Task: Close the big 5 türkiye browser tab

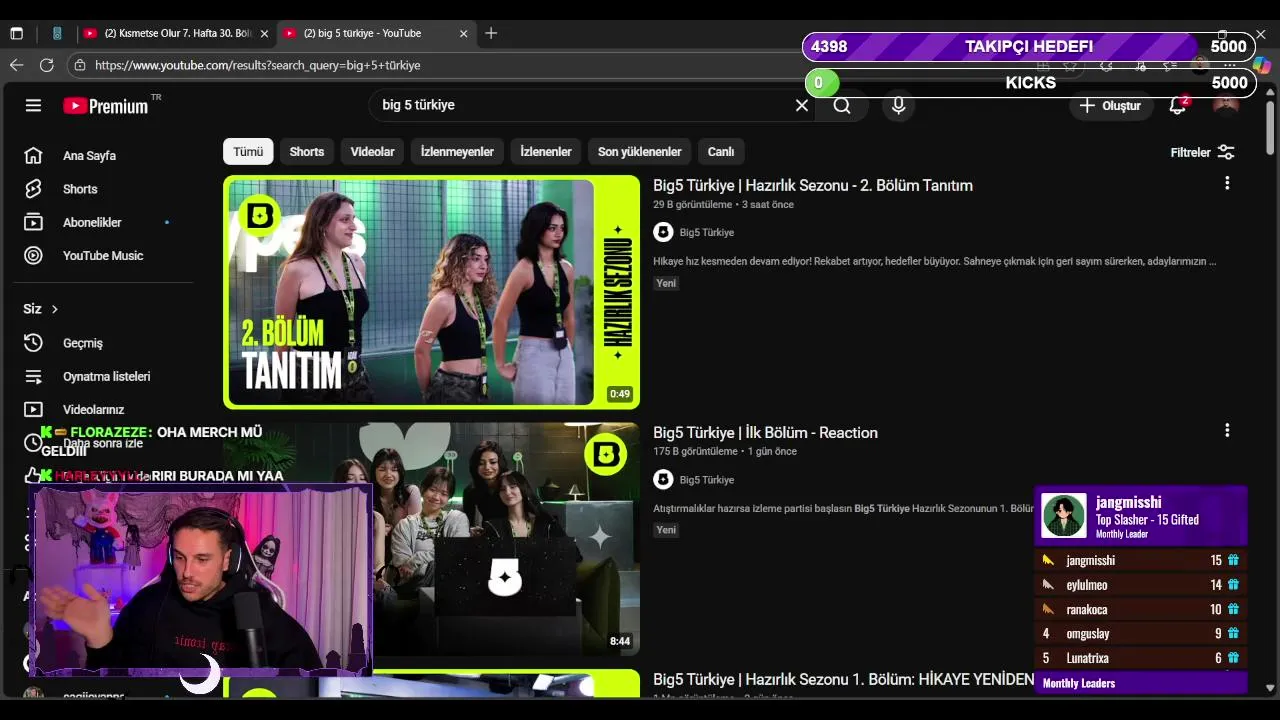Action: (x=463, y=33)
